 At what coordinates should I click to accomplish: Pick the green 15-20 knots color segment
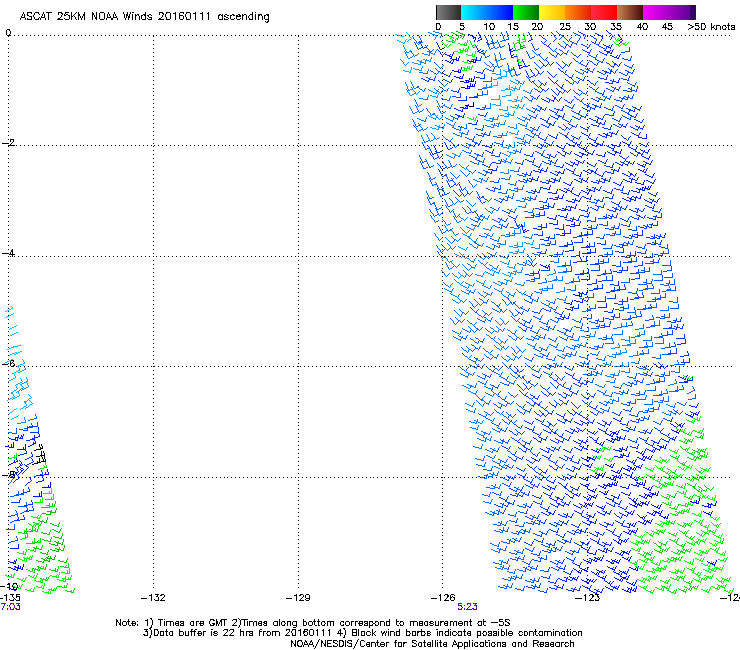pyautogui.click(x=526, y=12)
